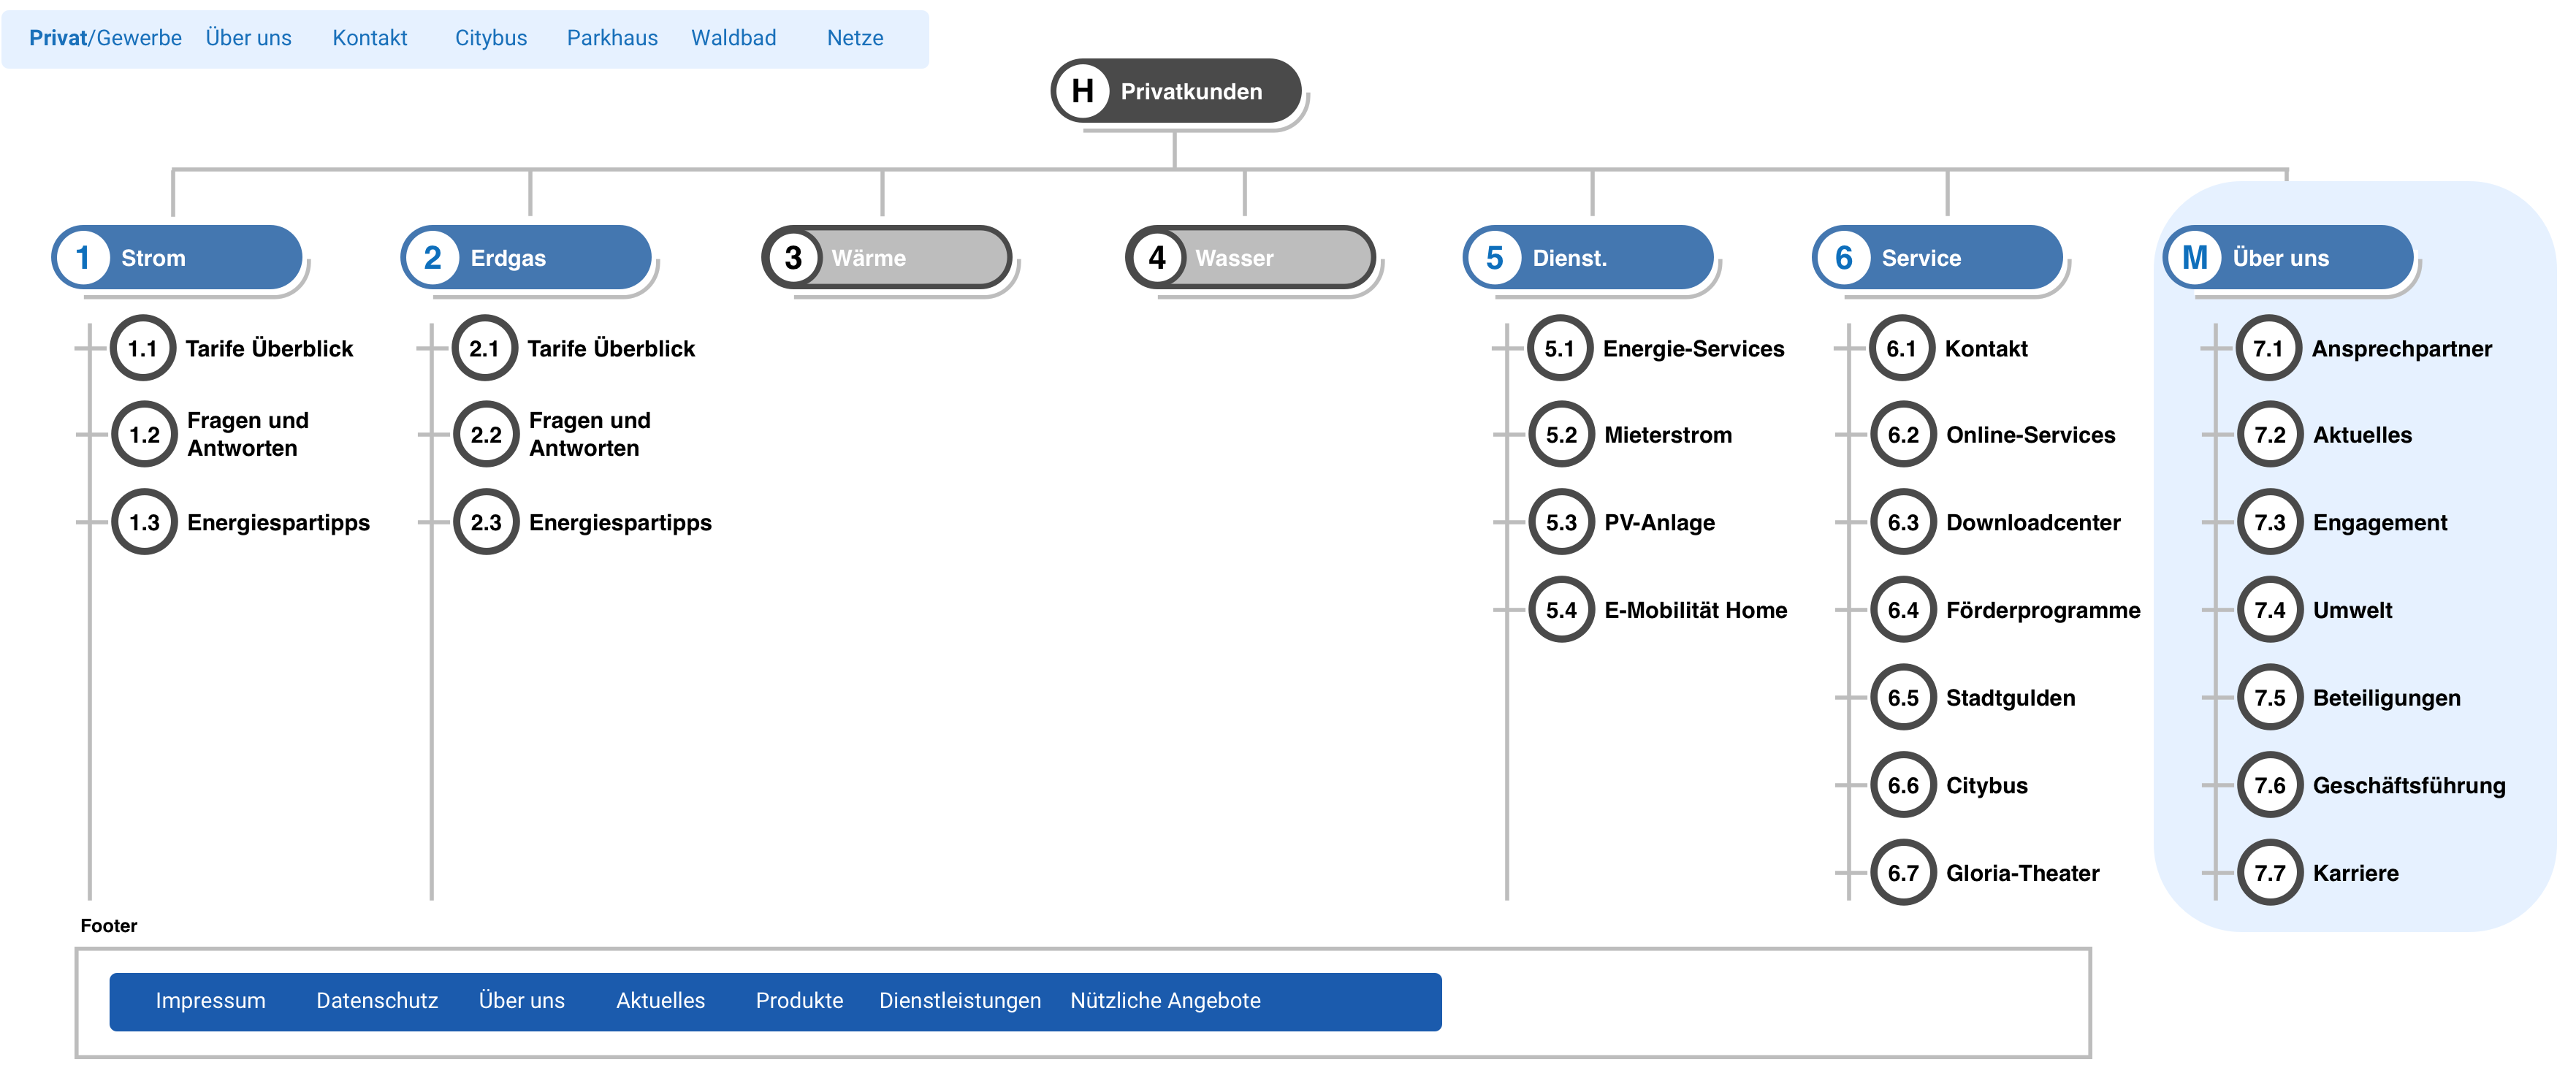Viewport: 2576px width, 1084px height.
Task: Click the number 1 circle beside Strom
Action: pyautogui.click(x=83, y=257)
